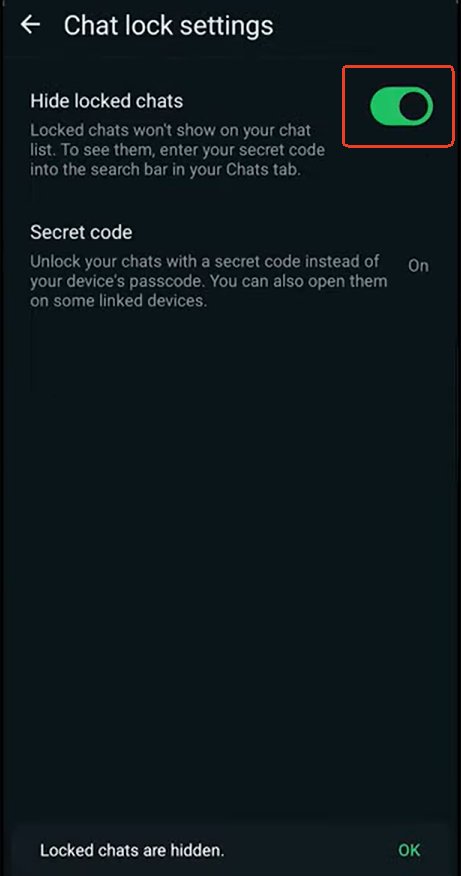Open the Secret code setting
This screenshot has width=461, height=876.
pyautogui.click(x=230, y=265)
